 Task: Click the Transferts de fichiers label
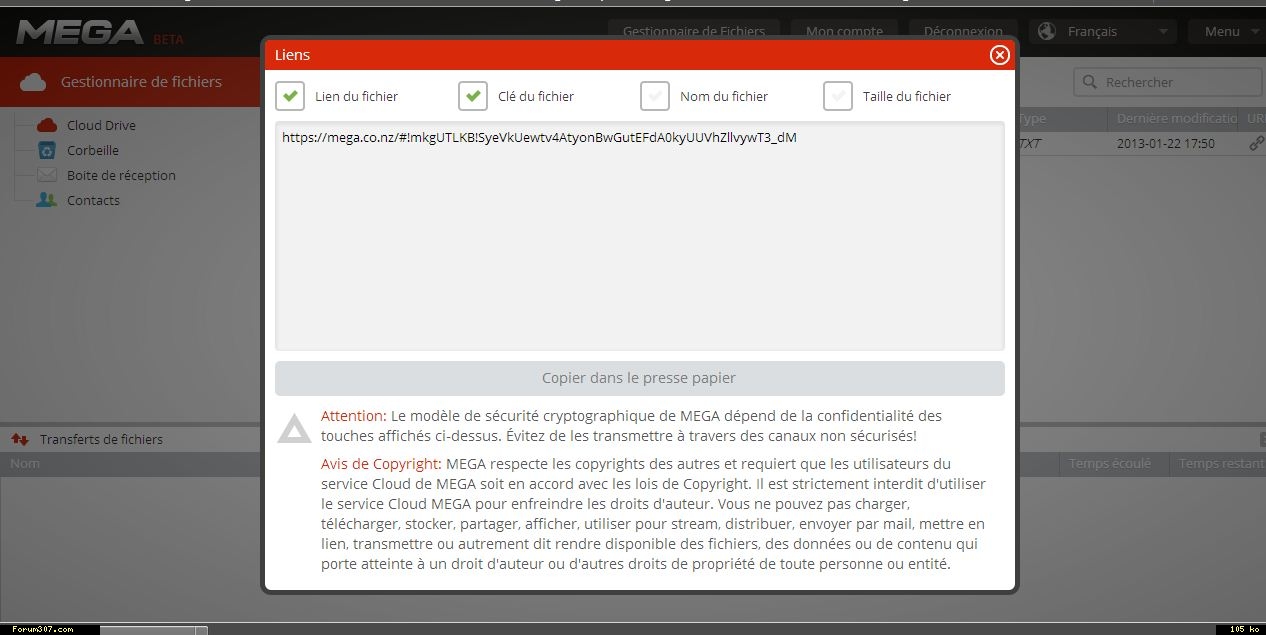click(x=101, y=439)
